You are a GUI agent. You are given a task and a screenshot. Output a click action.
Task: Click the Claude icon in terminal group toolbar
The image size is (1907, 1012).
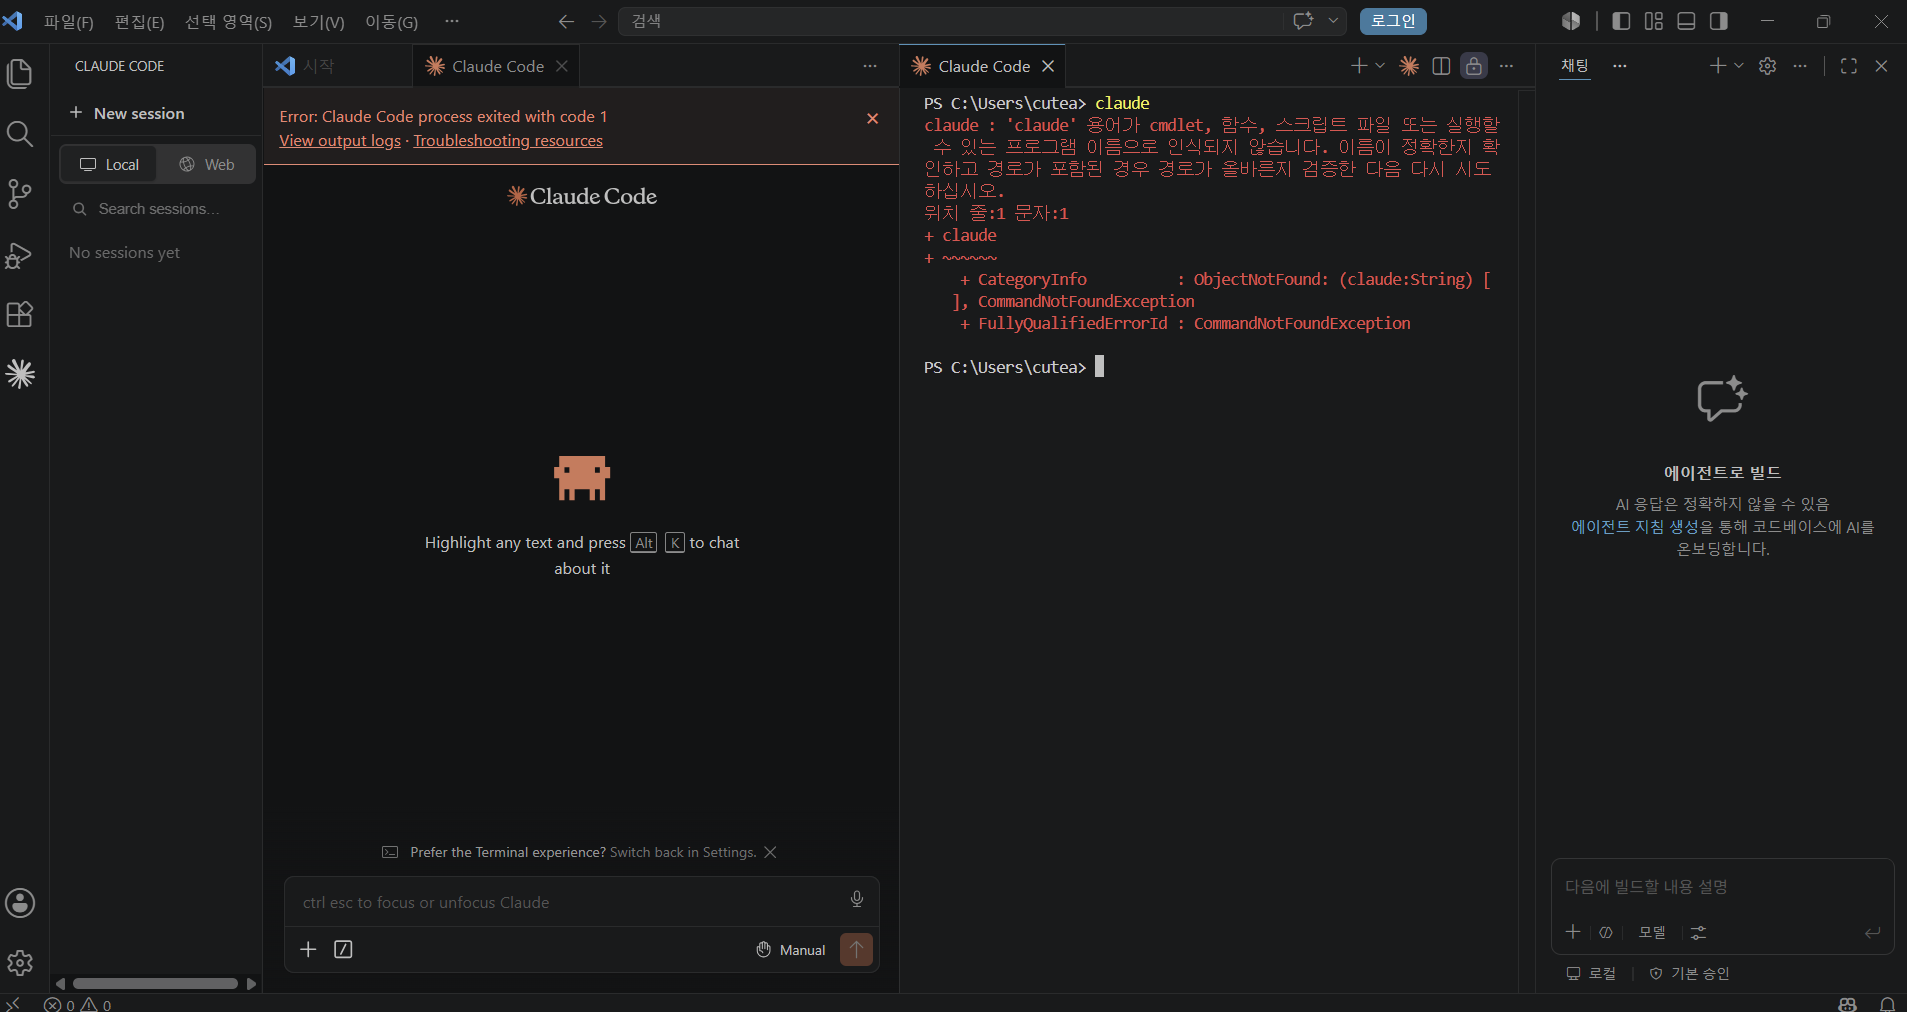(x=1409, y=66)
